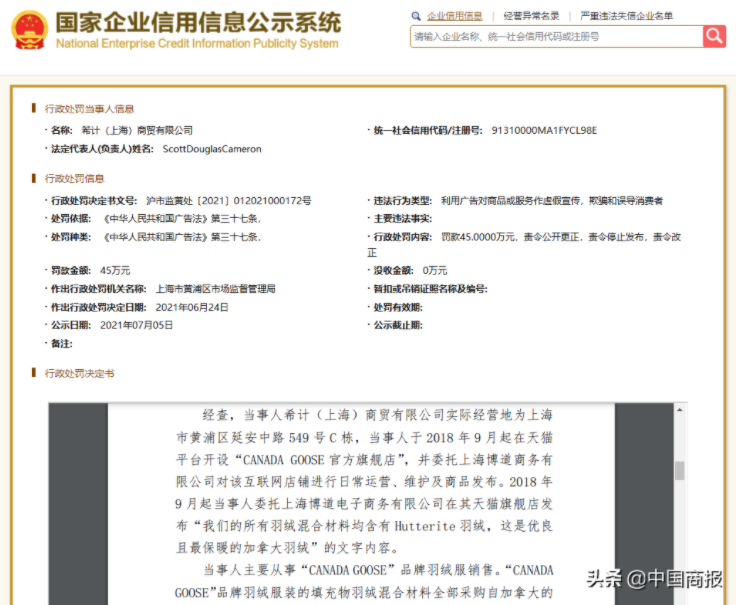736x605 pixels.
Task: Click the penalty content text 罚款45.0000万元
Action: click(478, 237)
